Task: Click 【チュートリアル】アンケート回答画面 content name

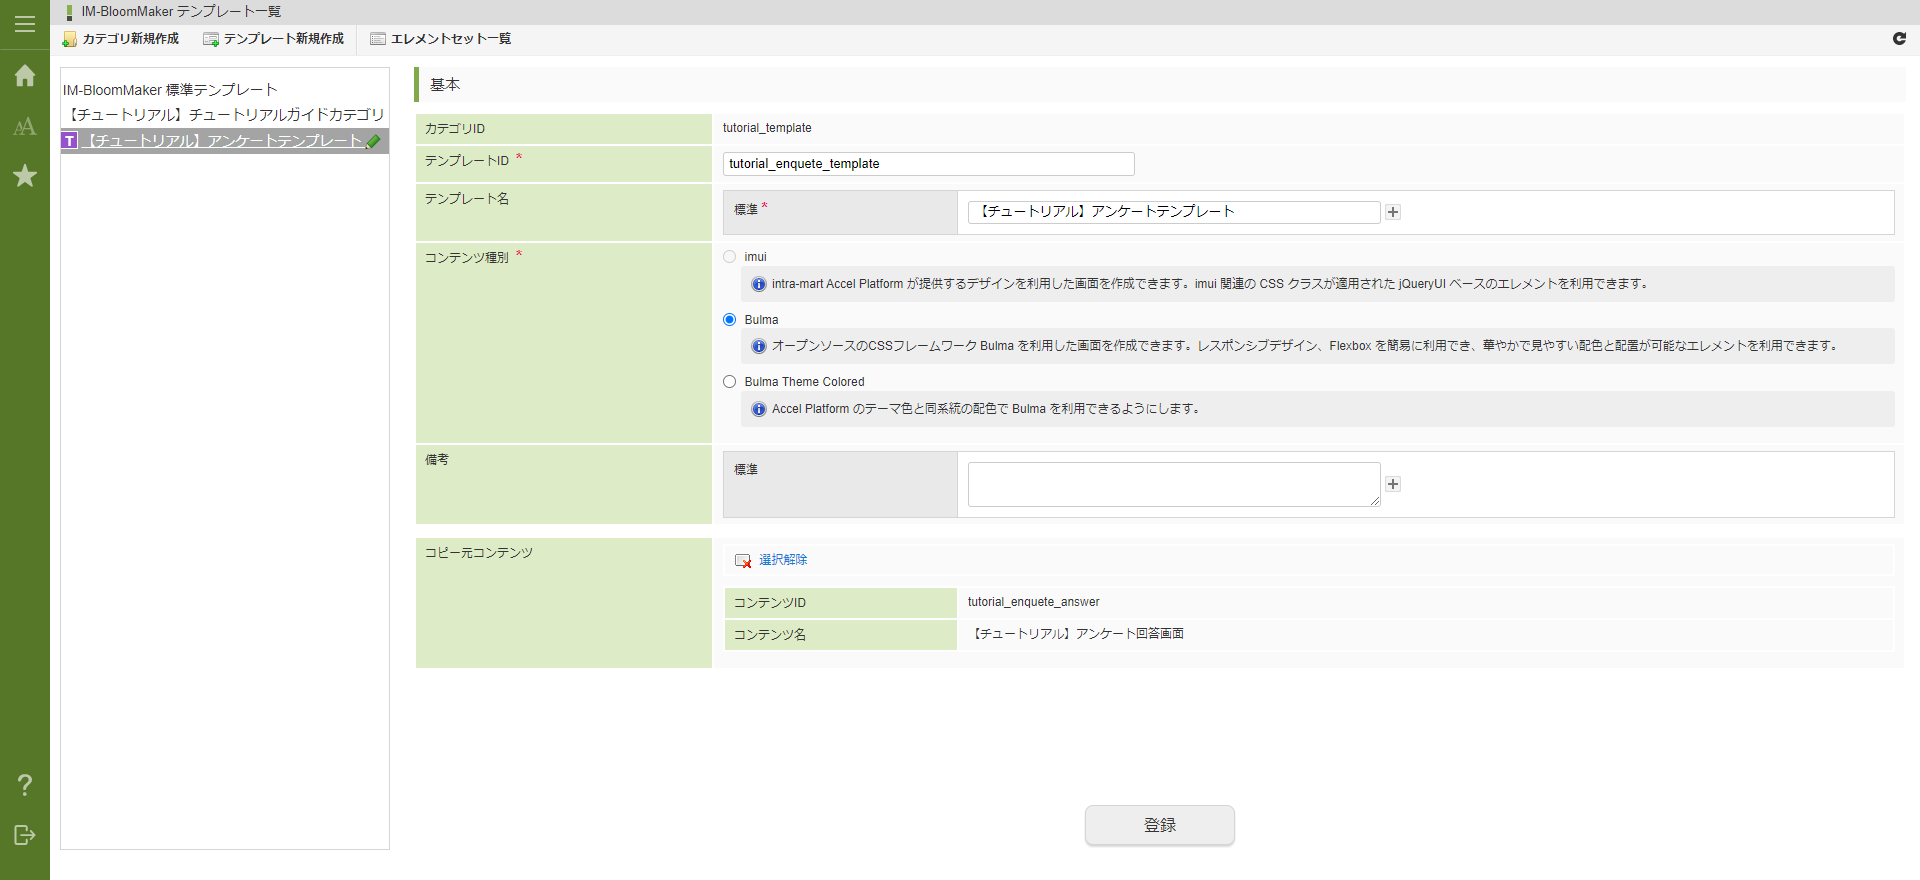Action: click(1076, 634)
